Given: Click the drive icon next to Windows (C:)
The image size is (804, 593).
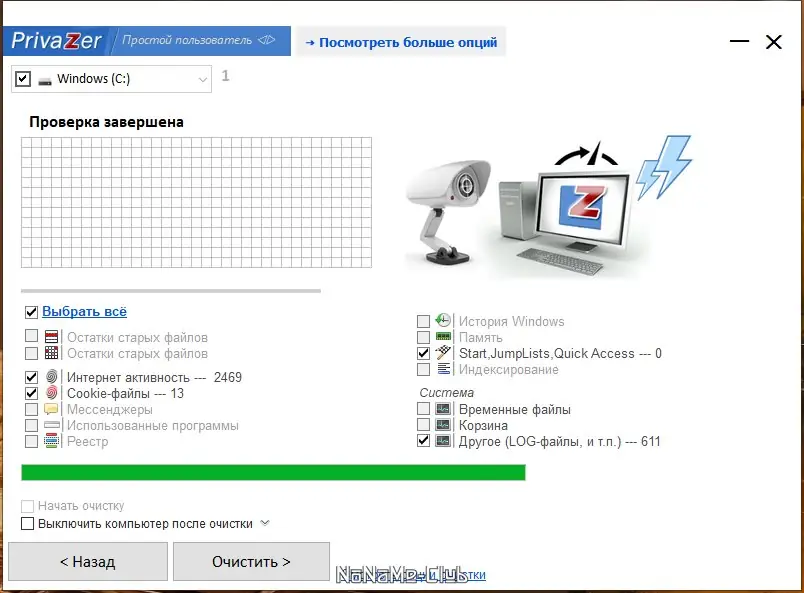Looking at the screenshot, I should pyautogui.click(x=45, y=81).
